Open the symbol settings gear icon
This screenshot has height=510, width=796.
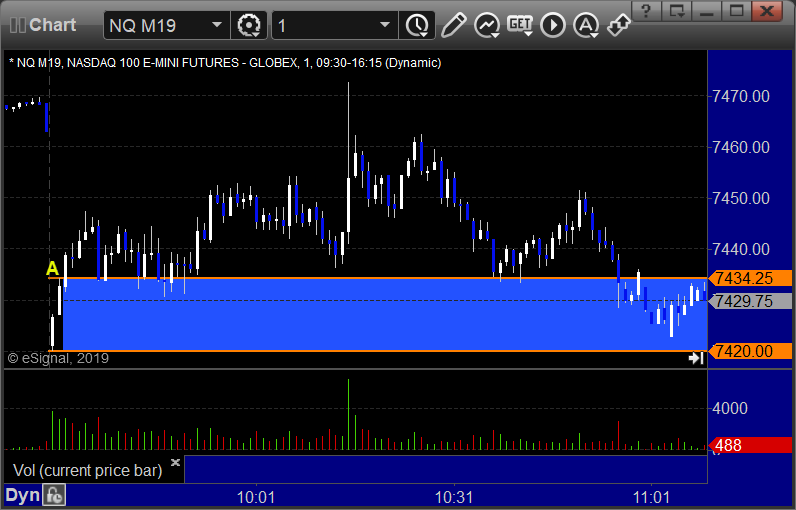249,25
